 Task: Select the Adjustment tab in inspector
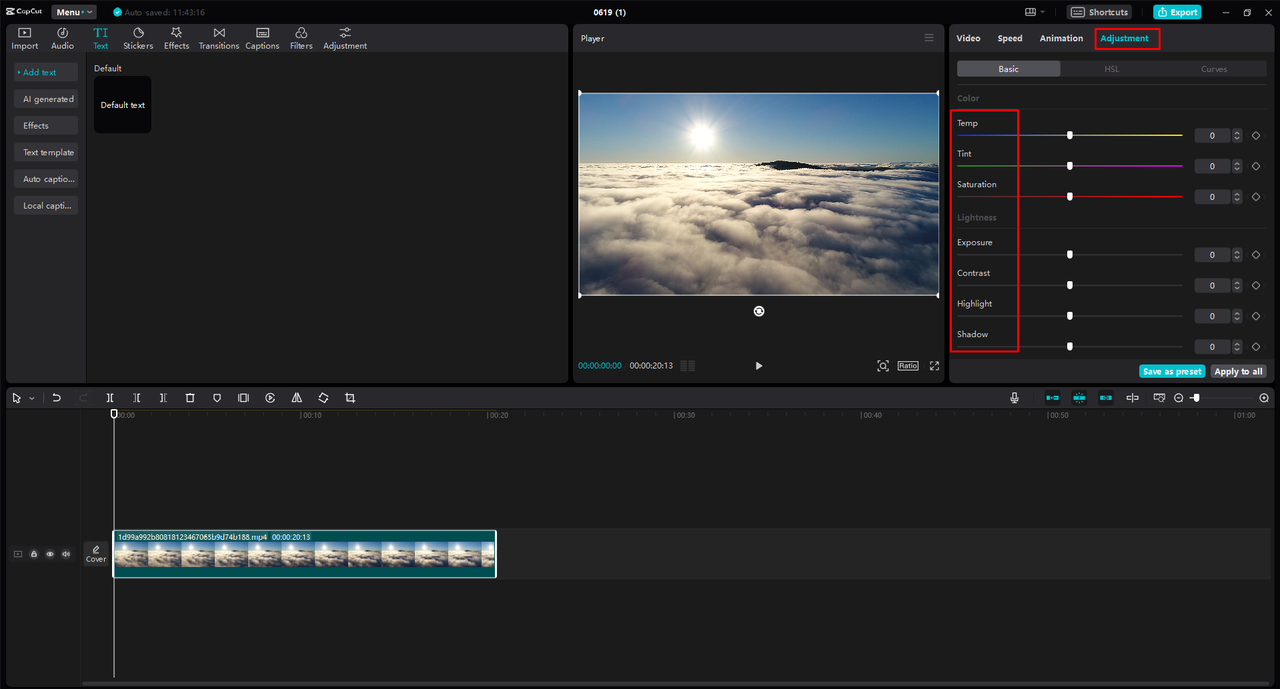pyautogui.click(x=1125, y=38)
